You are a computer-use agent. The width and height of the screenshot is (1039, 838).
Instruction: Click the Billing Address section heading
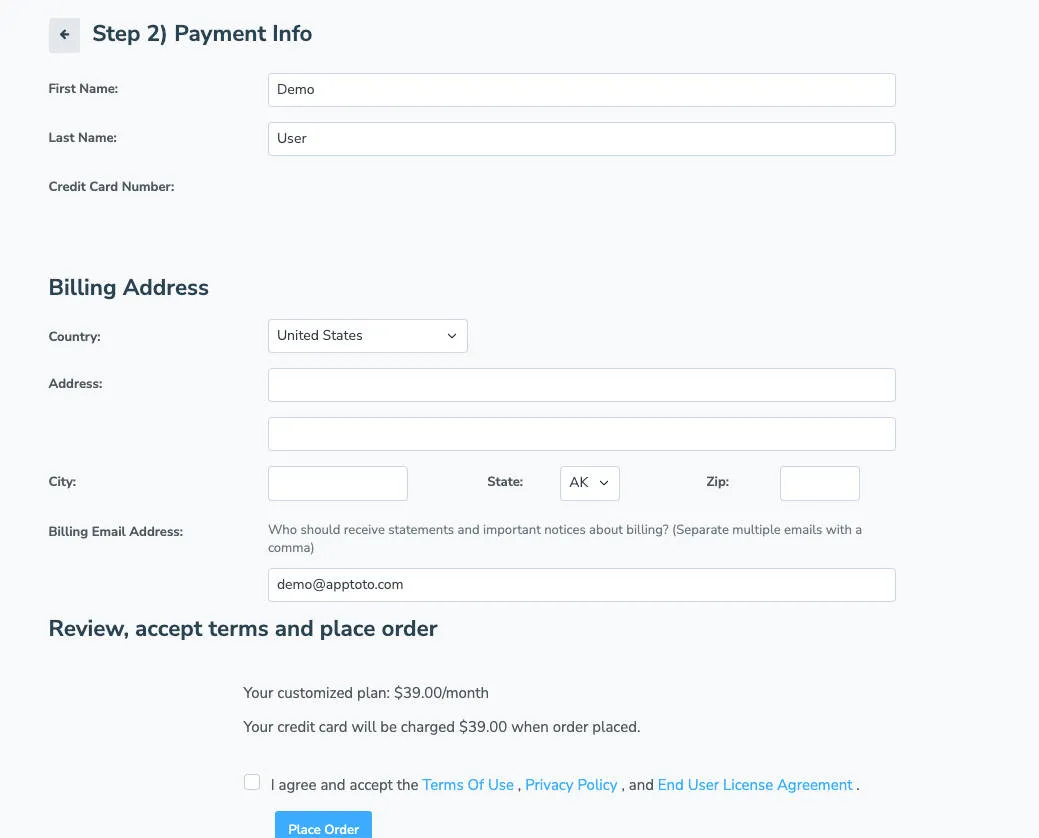(128, 287)
